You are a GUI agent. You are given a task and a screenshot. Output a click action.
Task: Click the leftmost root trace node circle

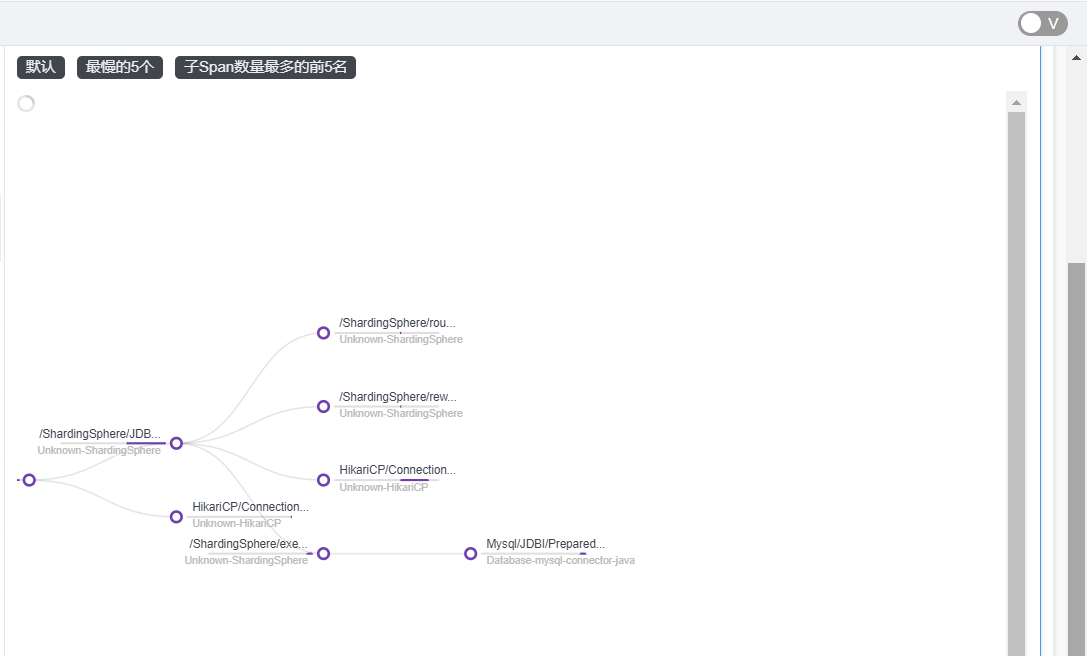tap(29, 479)
